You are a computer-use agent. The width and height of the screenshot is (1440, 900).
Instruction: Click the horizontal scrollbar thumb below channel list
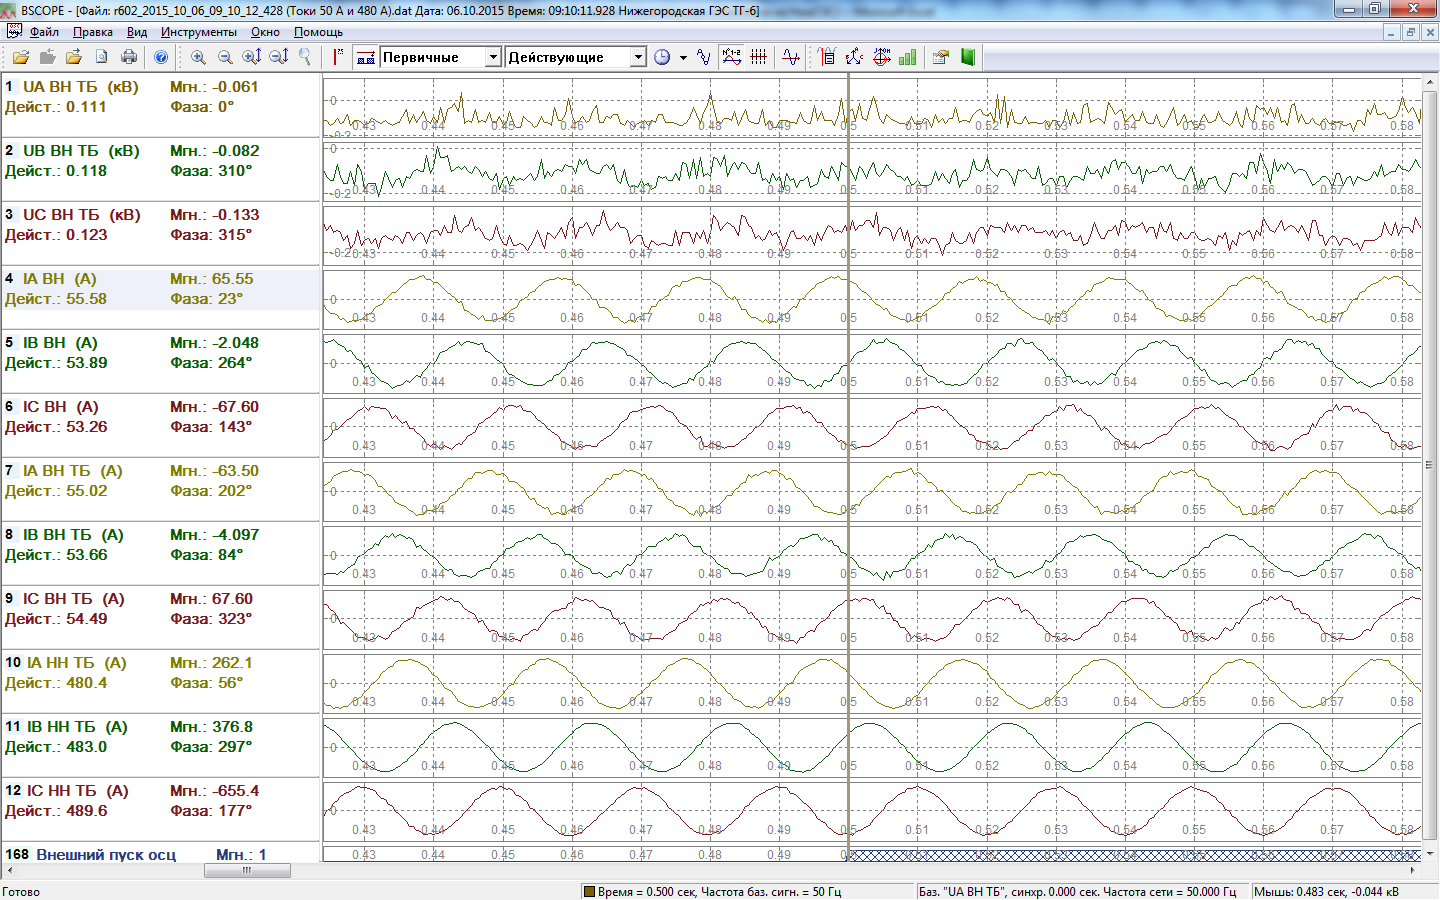[247, 870]
